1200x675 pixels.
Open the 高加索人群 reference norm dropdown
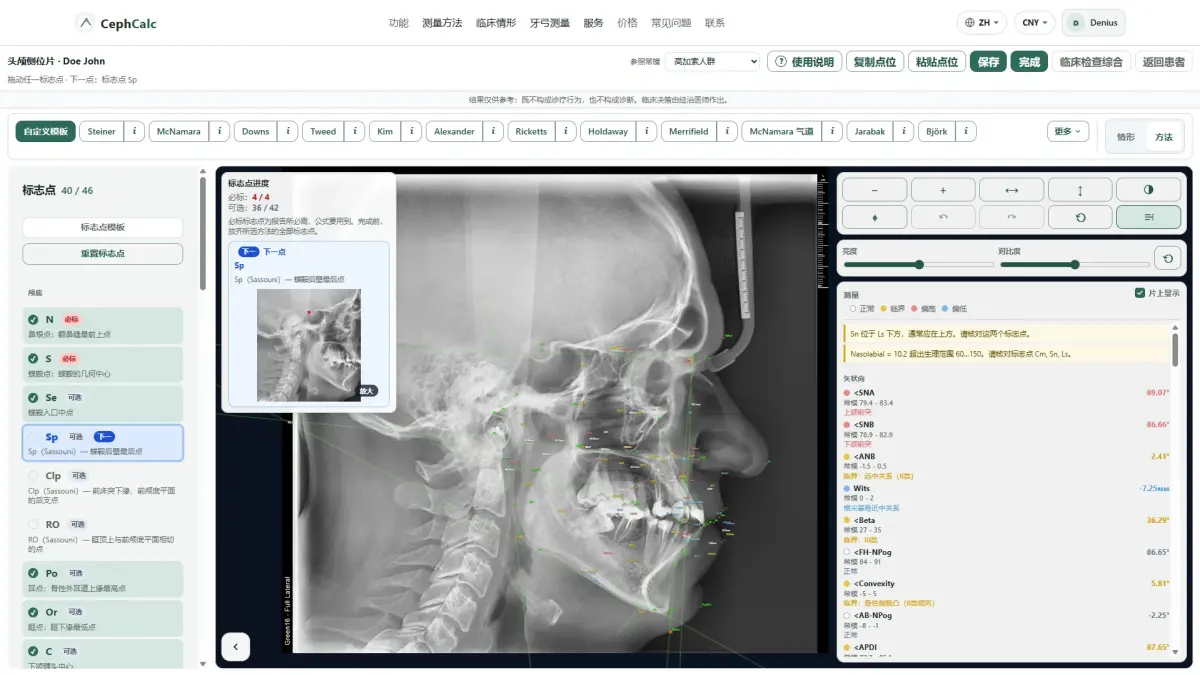pos(713,62)
